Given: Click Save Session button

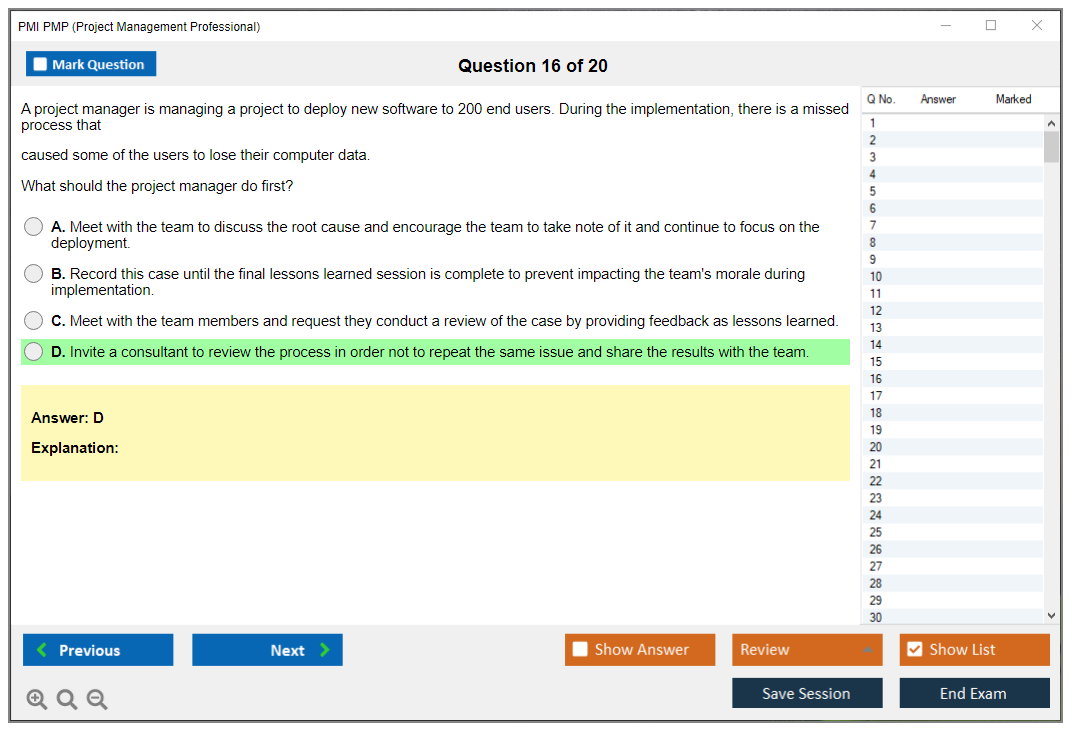Looking at the screenshot, I should click(806, 693).
